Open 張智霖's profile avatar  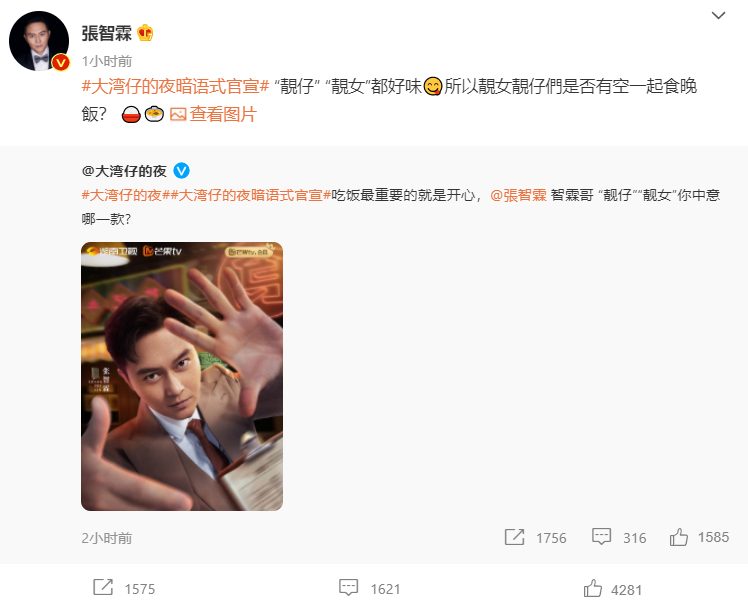tap(39, 41)
